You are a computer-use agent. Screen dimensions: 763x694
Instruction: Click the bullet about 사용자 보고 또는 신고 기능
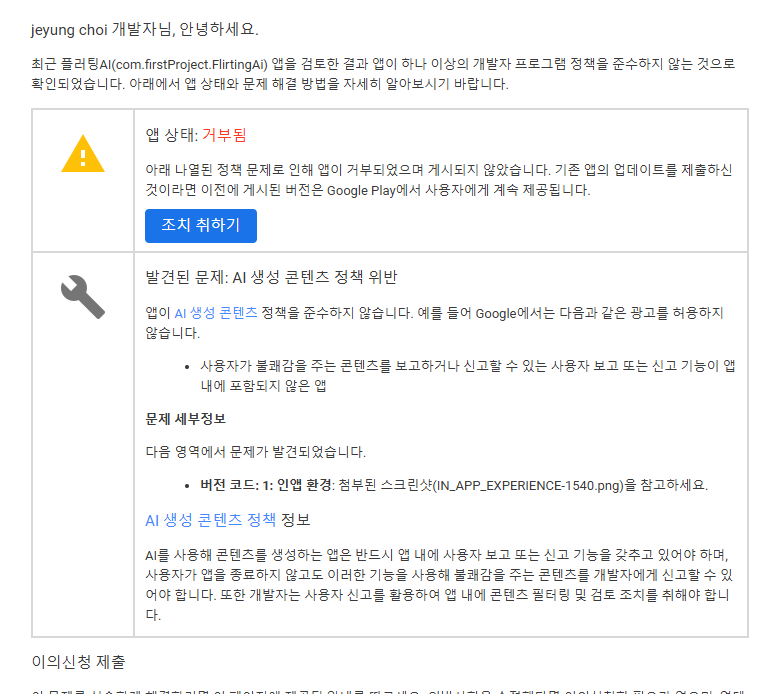click(468, 376)
